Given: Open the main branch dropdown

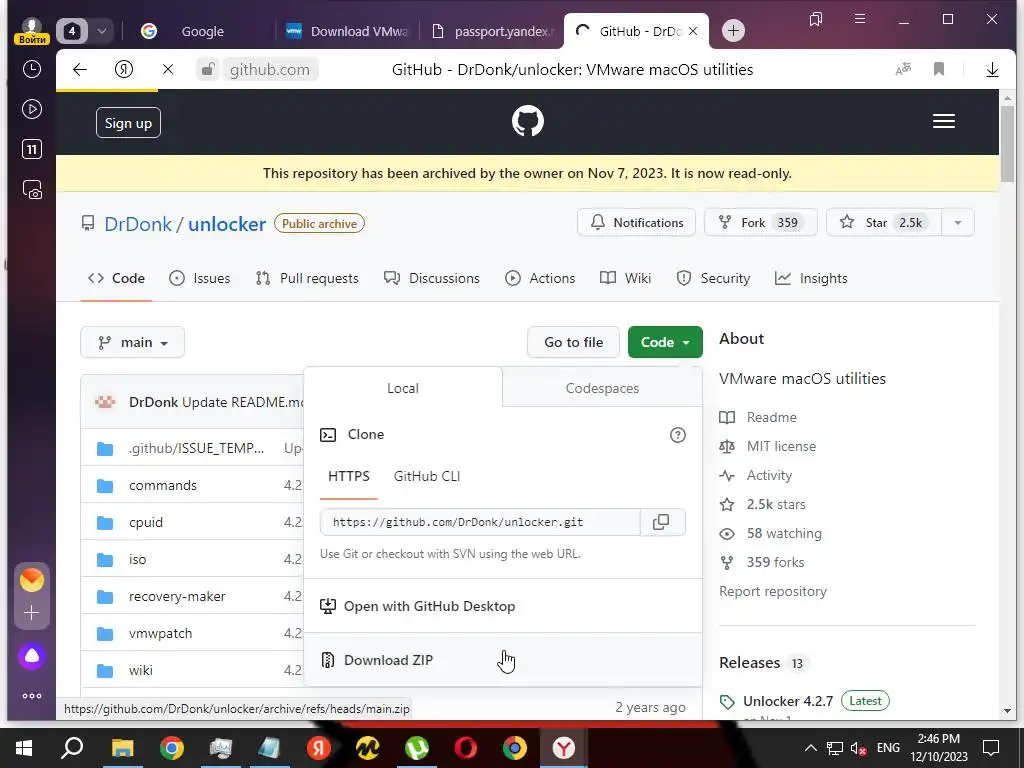Looking at the screenshot, I should [133, 342].
